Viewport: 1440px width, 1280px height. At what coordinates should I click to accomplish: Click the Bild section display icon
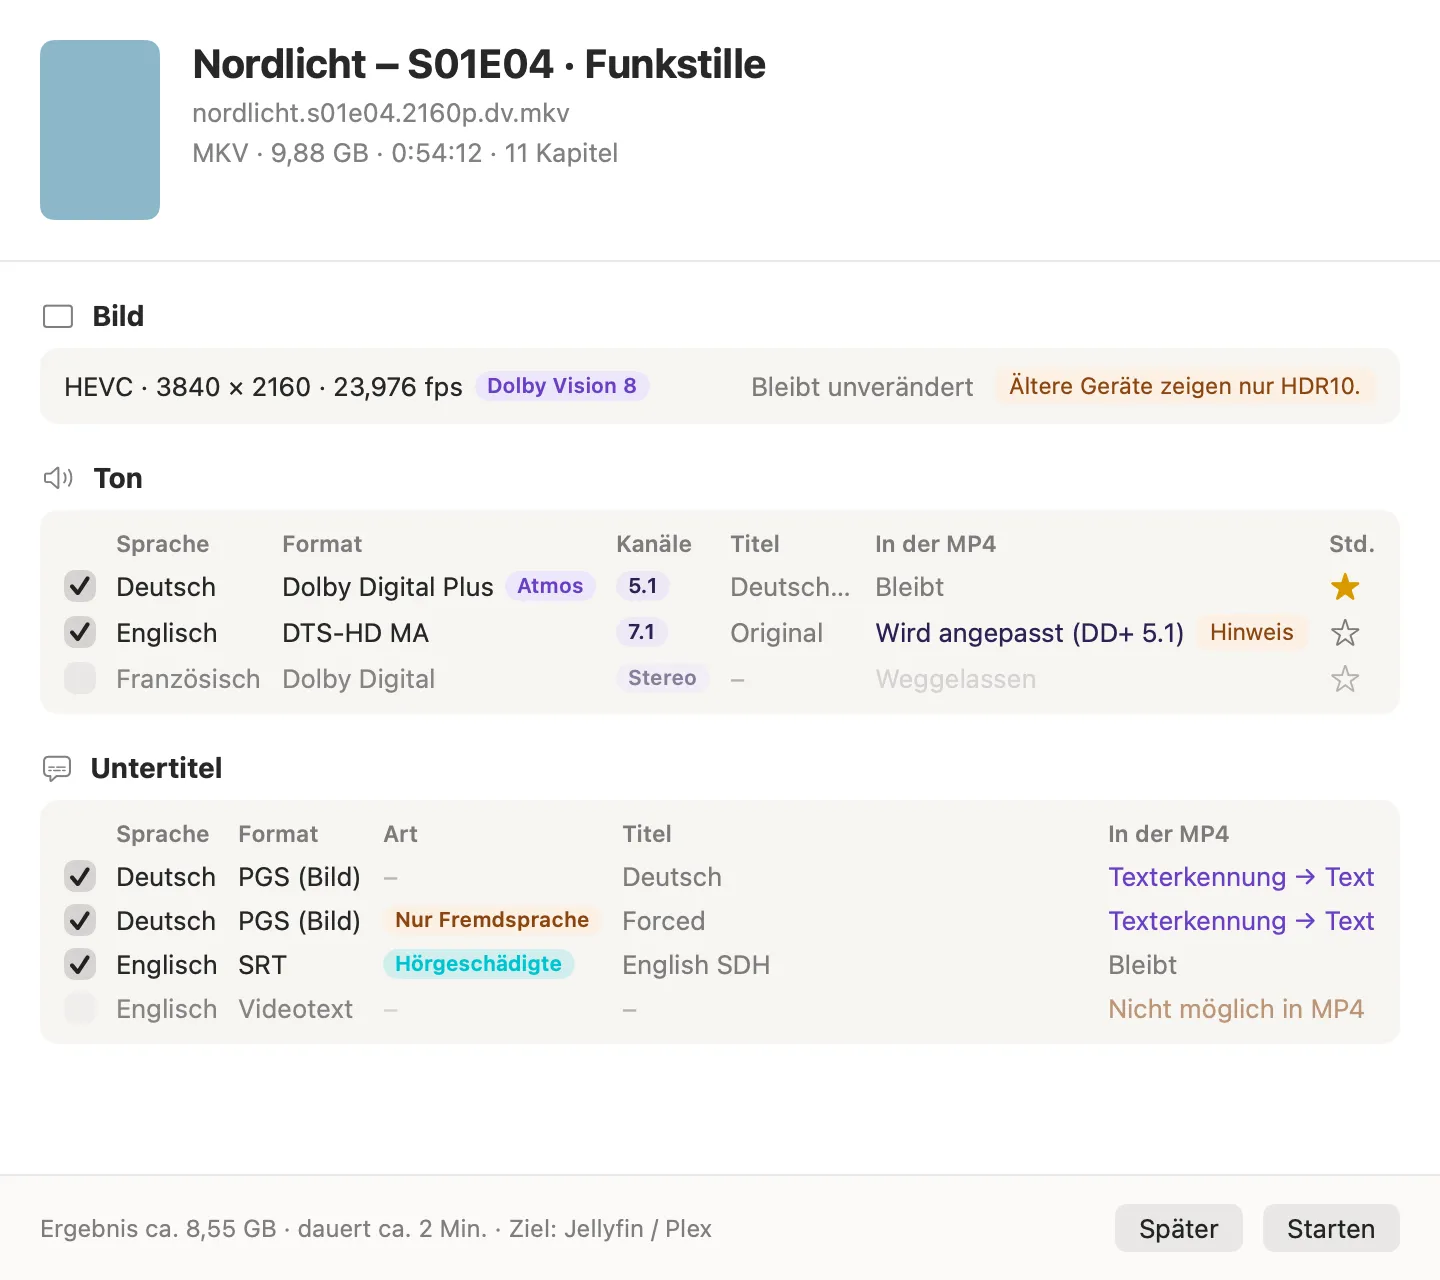pos(58,316)
